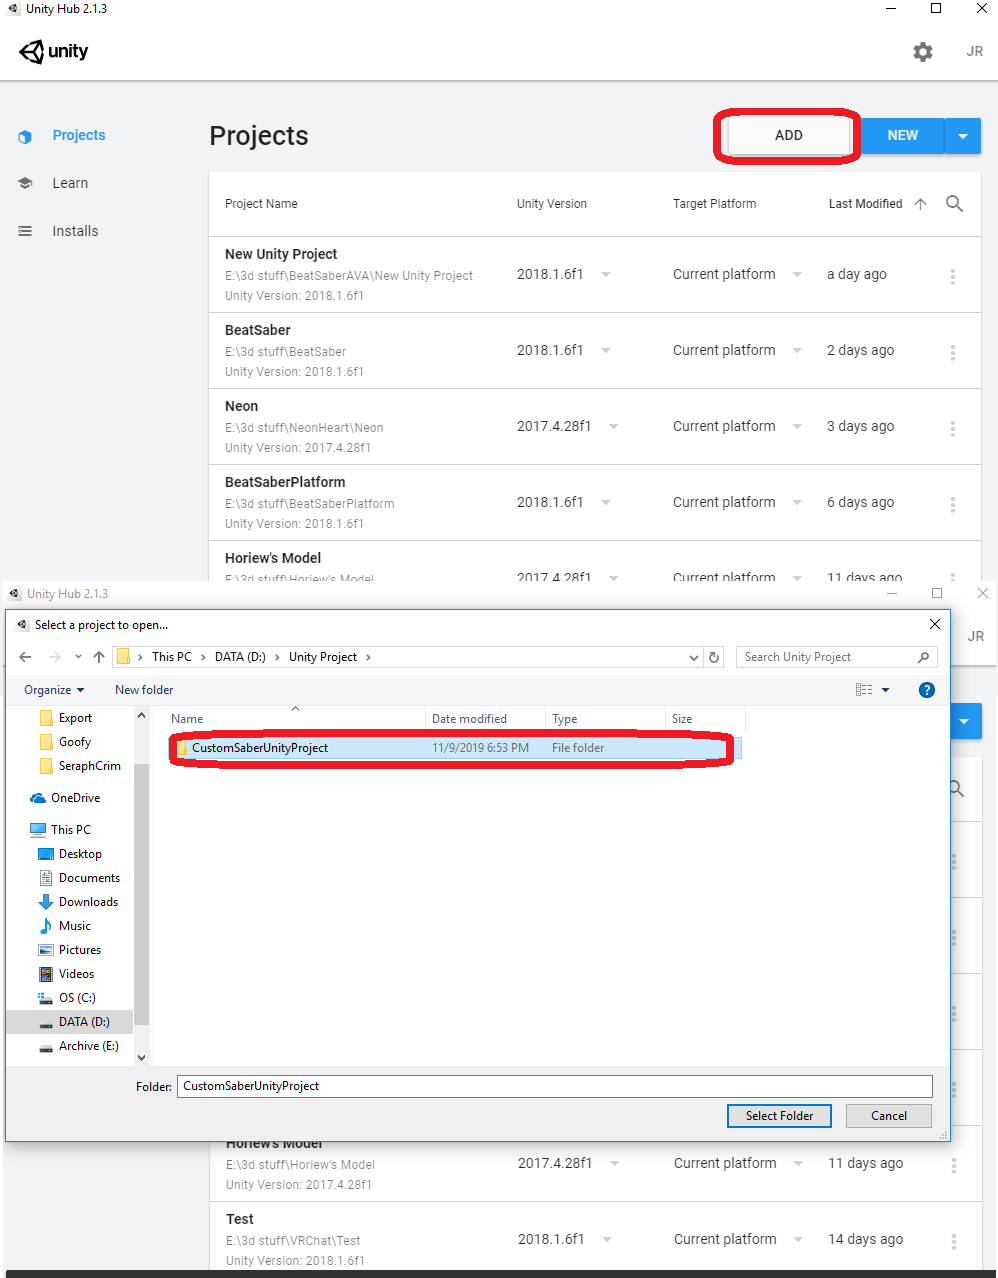Click the Help icon in file dialog
Image resolution: width=998 pixels, height=1278 pixels.
[926, 690]
